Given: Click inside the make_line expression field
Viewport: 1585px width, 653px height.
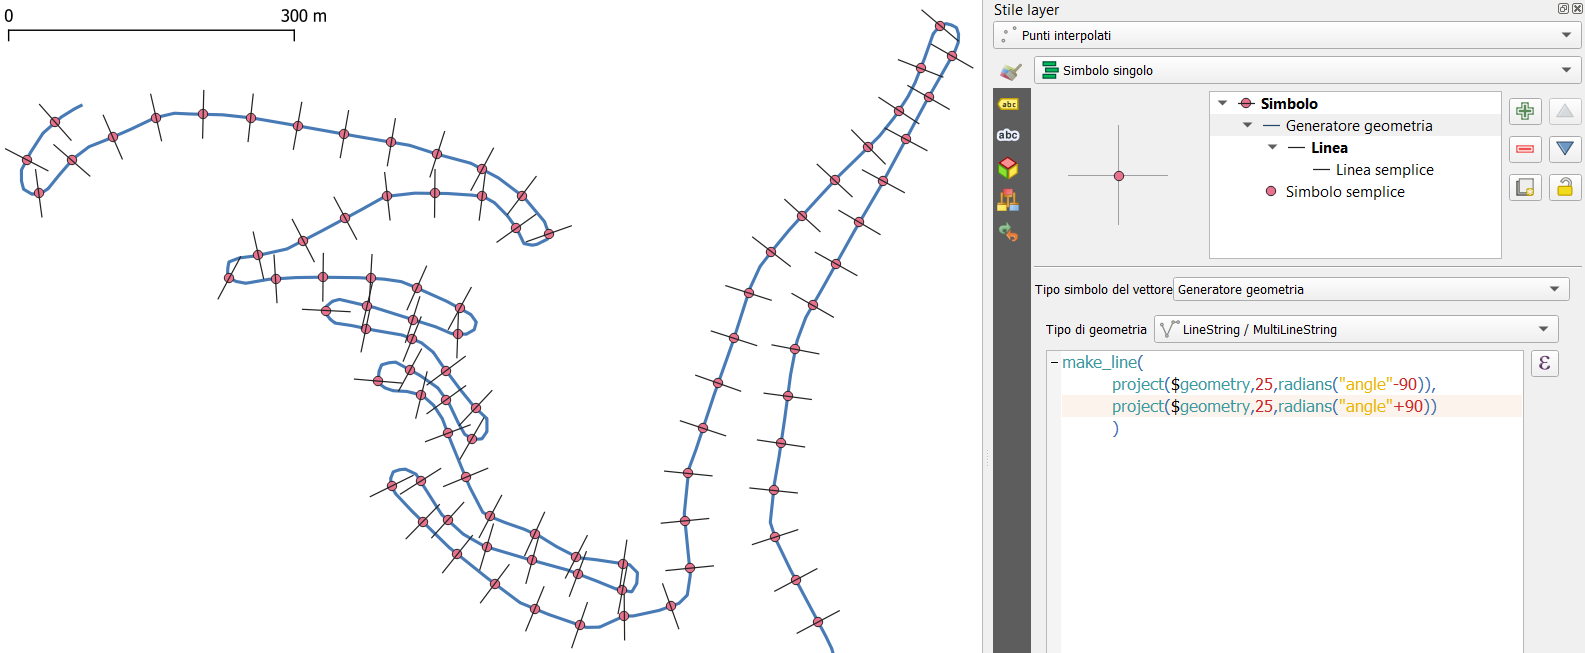Looking at the screenshot, I should 1290,500.
